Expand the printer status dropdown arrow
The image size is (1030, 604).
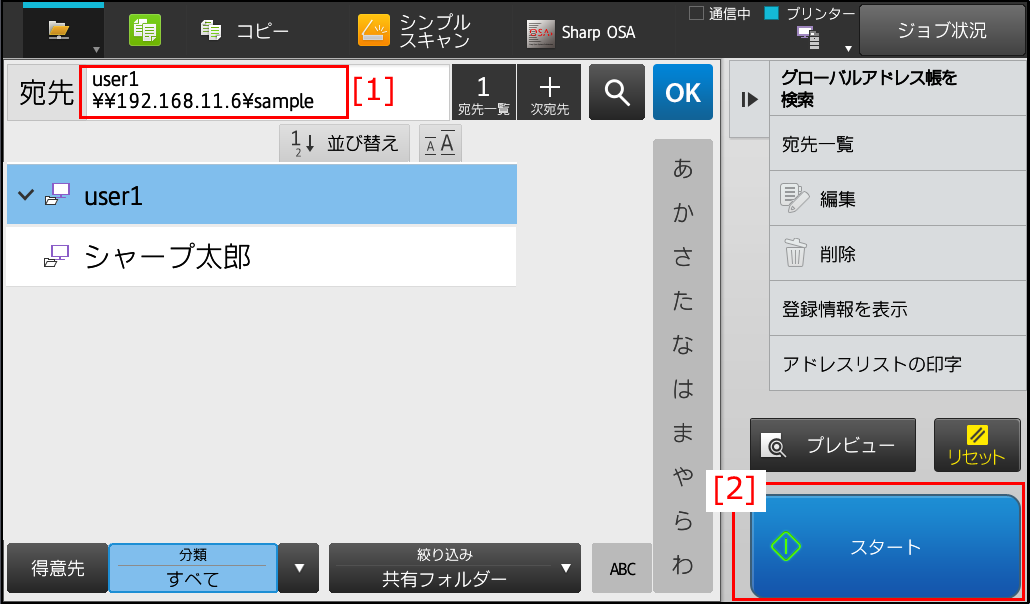tap(848, 49)
